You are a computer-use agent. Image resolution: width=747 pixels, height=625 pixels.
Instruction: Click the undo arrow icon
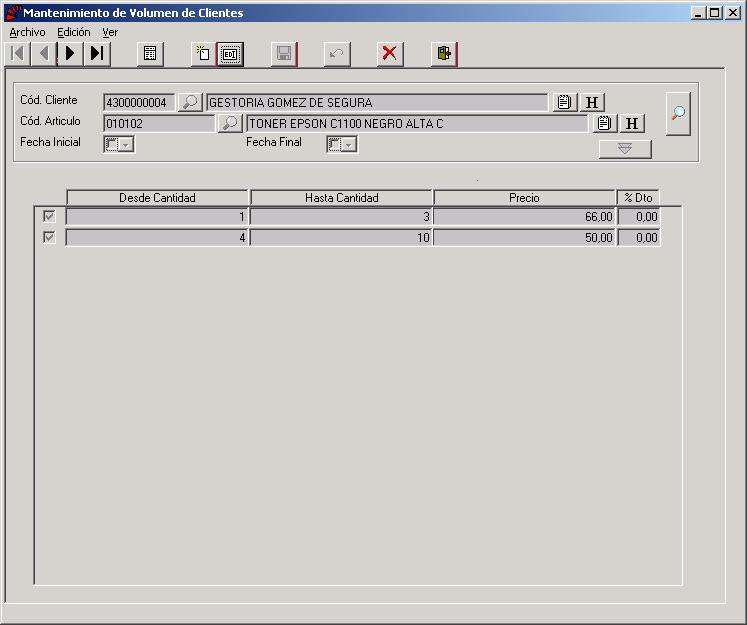(337, 53)
